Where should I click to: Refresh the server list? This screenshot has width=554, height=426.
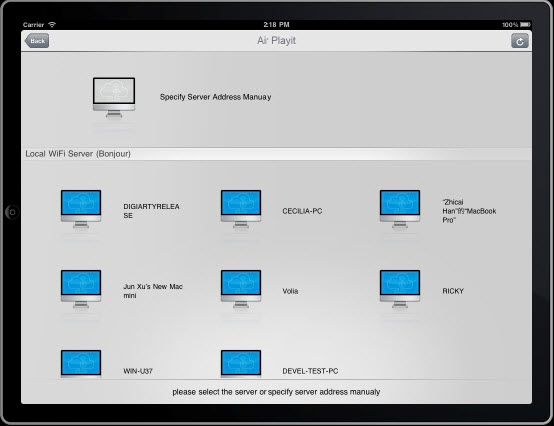[x=520, y=41]
